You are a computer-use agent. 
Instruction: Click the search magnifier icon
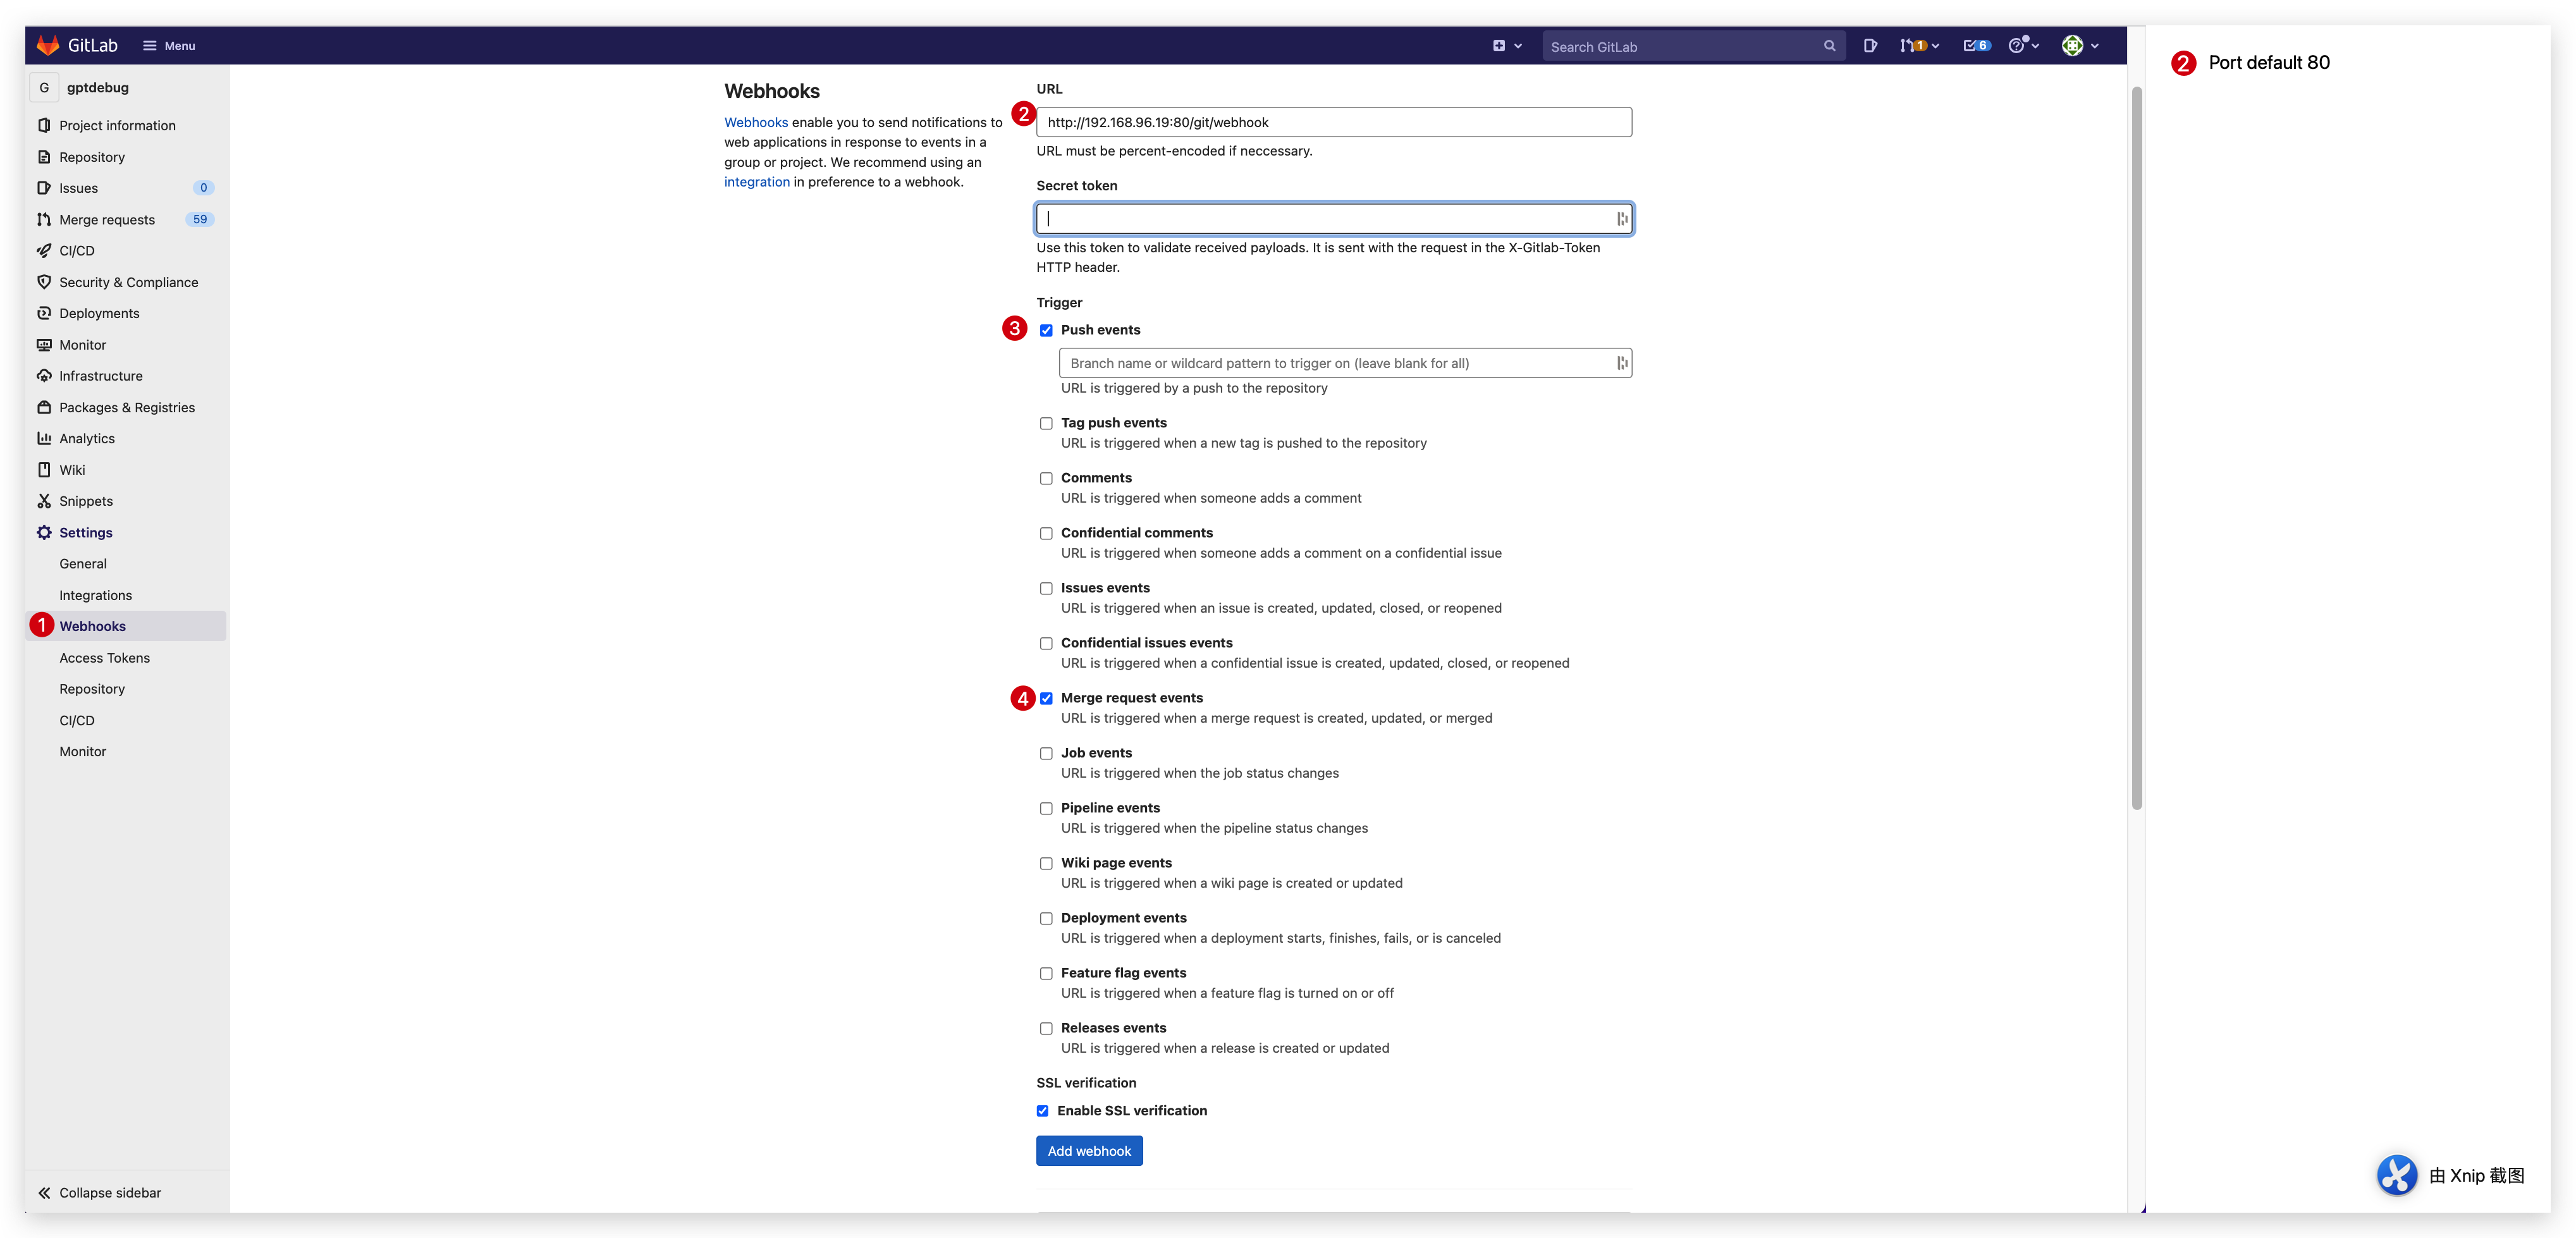tap(1829, 46)
